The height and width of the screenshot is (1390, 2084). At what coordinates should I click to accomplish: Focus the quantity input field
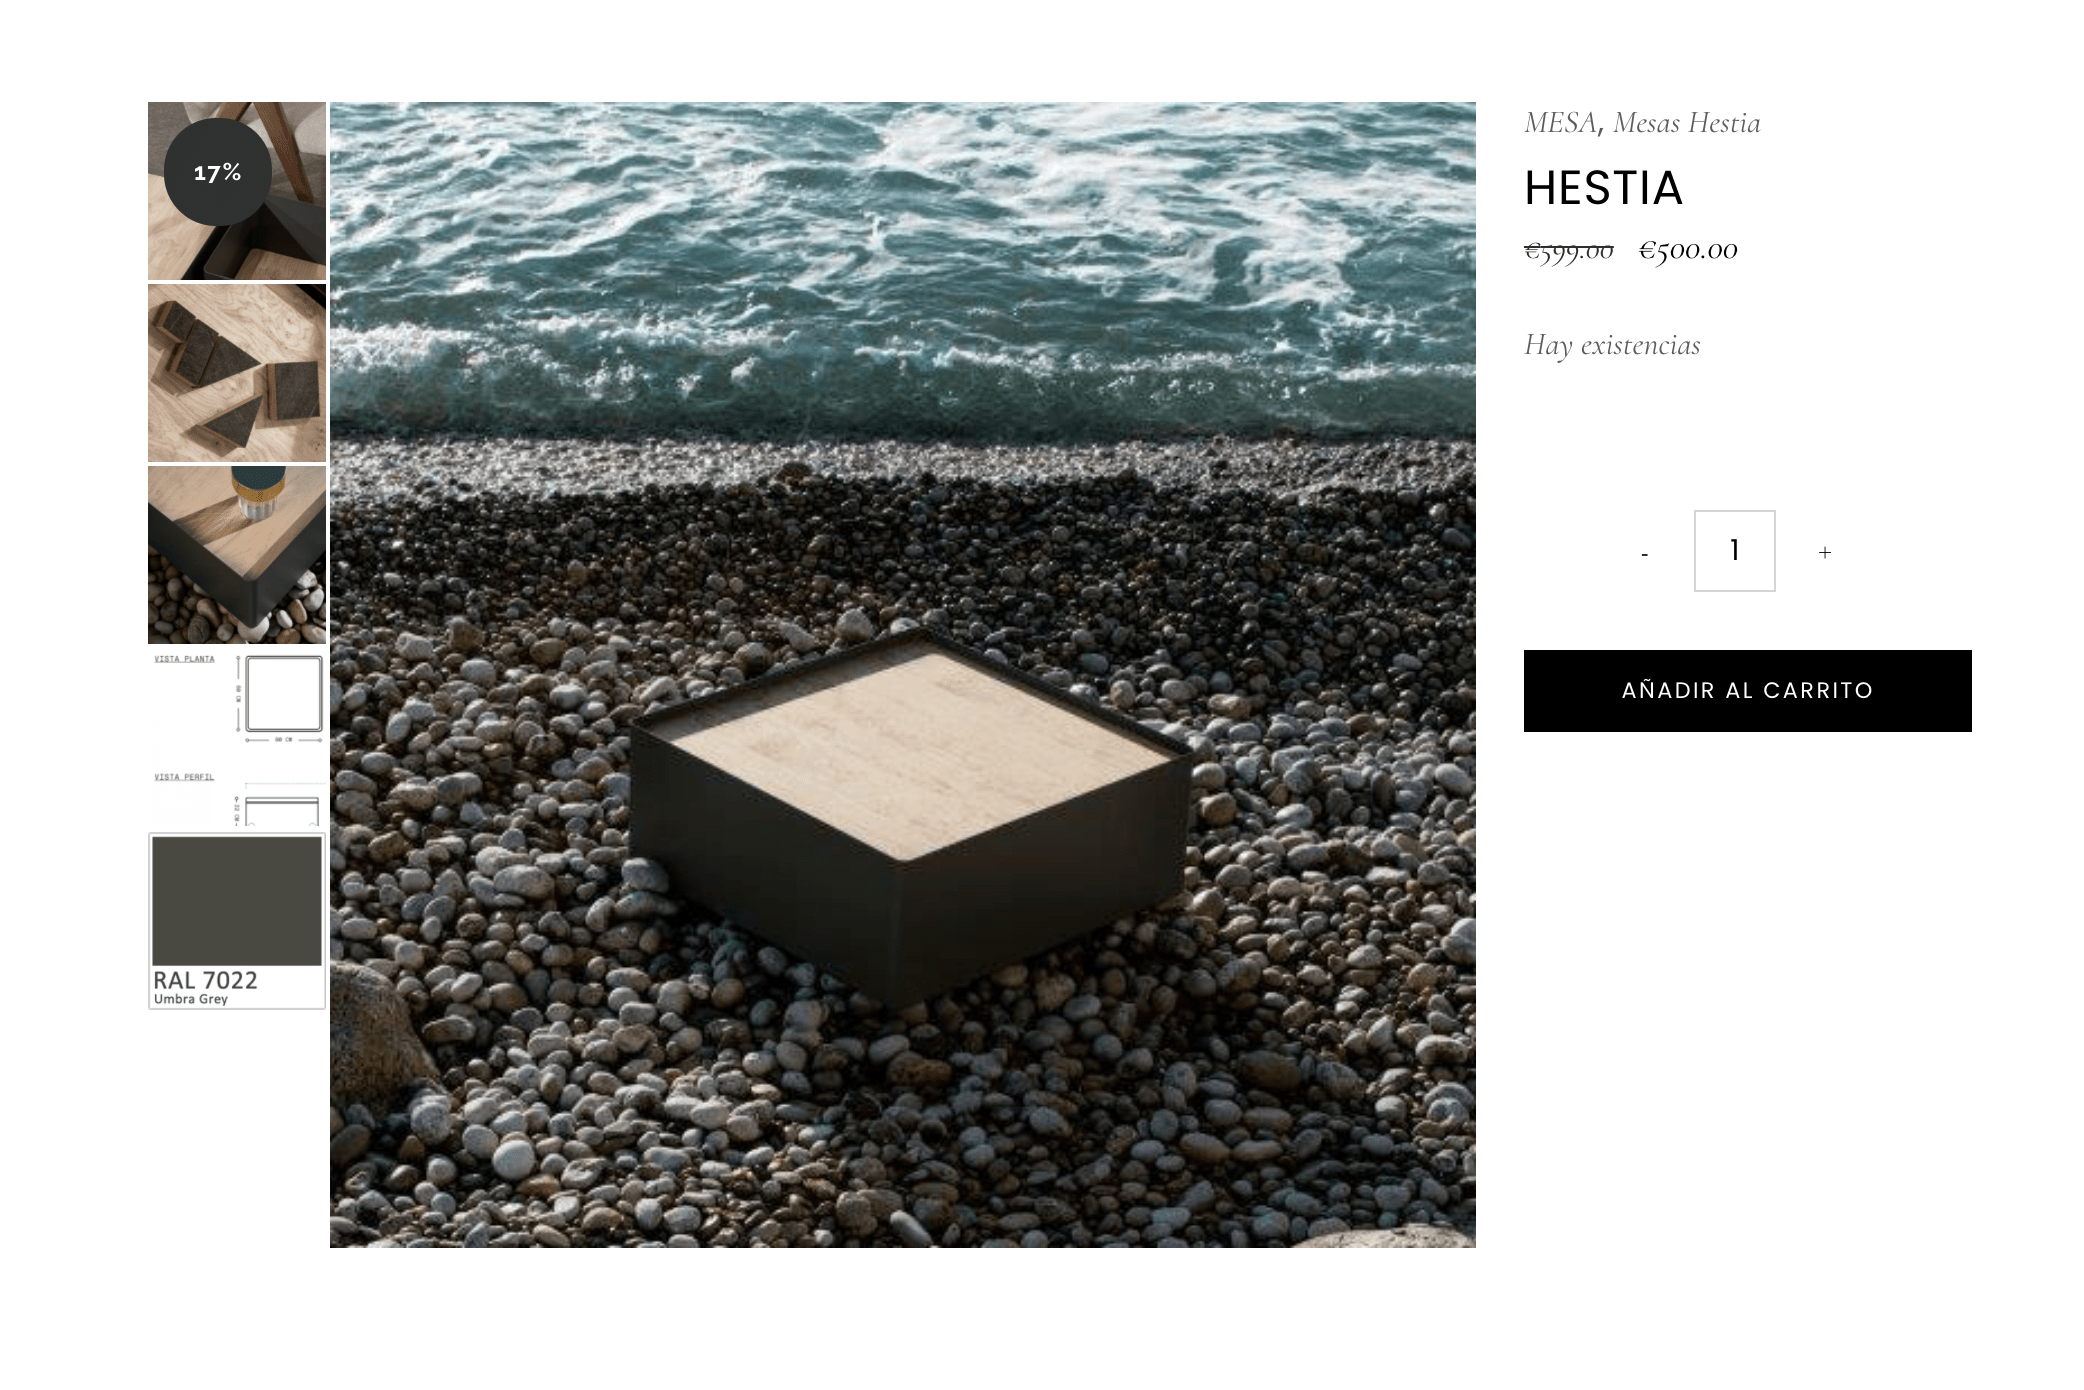click(x=1735, y=551)
